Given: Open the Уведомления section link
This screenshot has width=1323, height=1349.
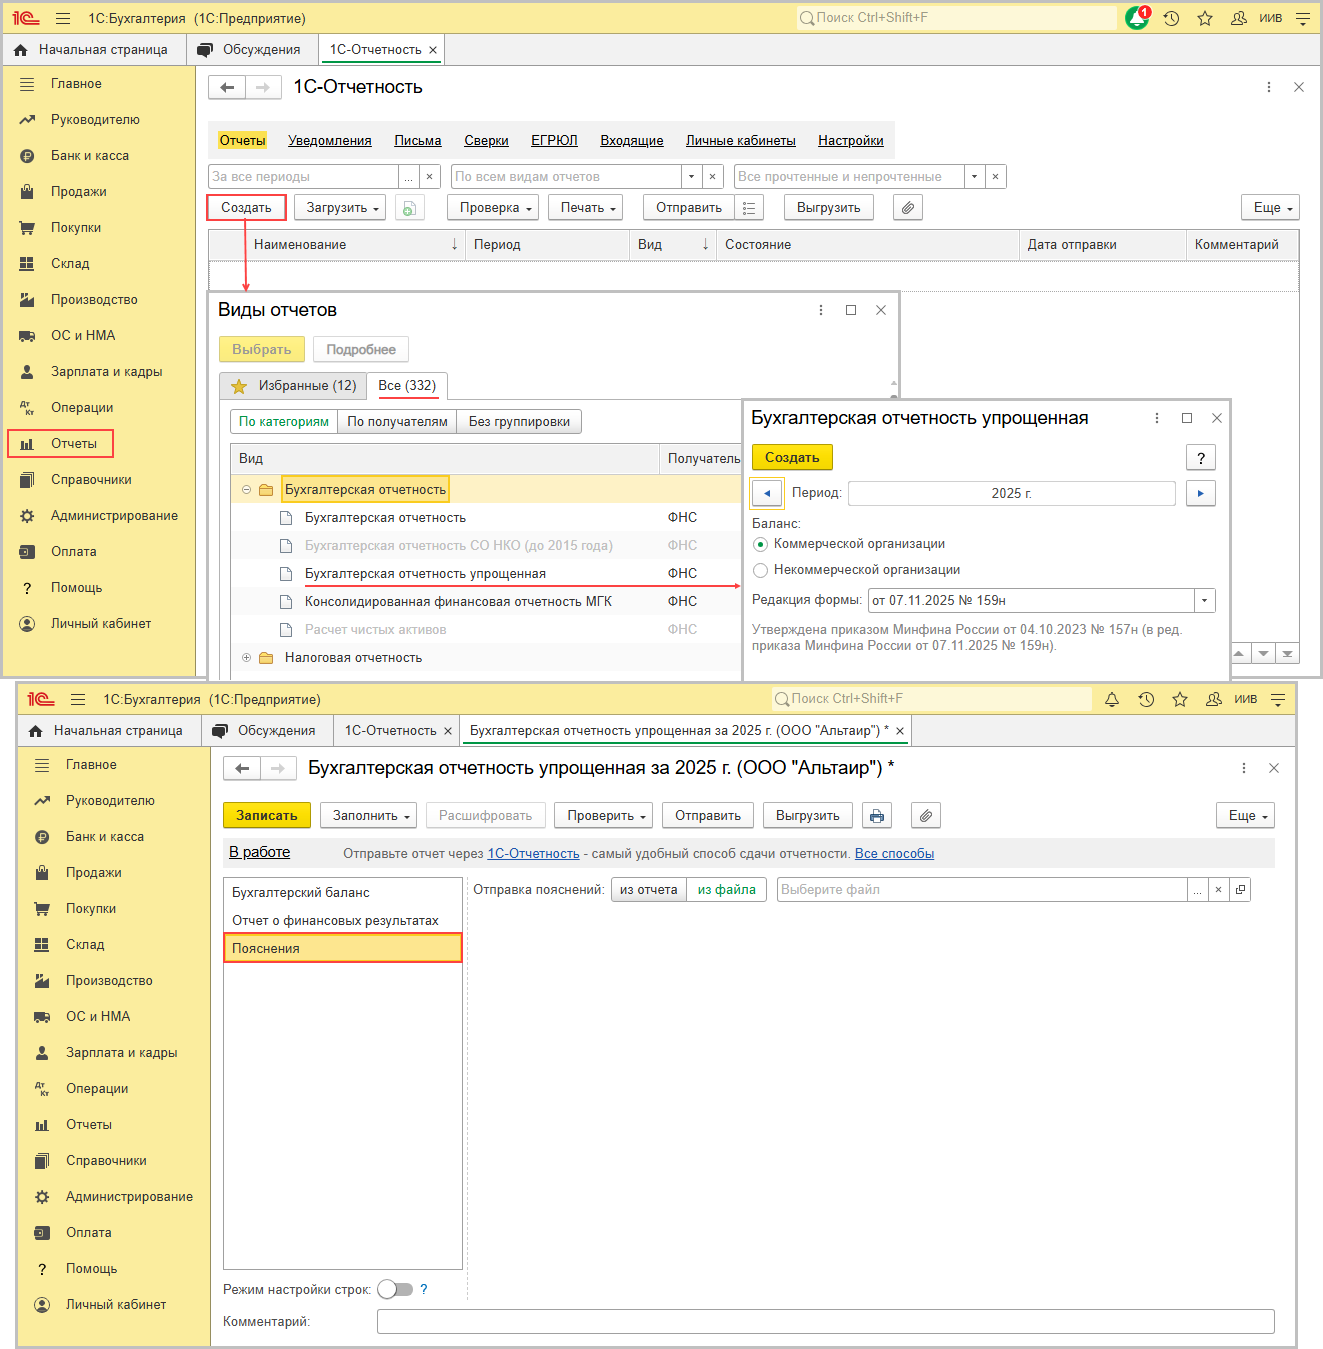Looking at the screenshot, I should click(x=330, y=141).
